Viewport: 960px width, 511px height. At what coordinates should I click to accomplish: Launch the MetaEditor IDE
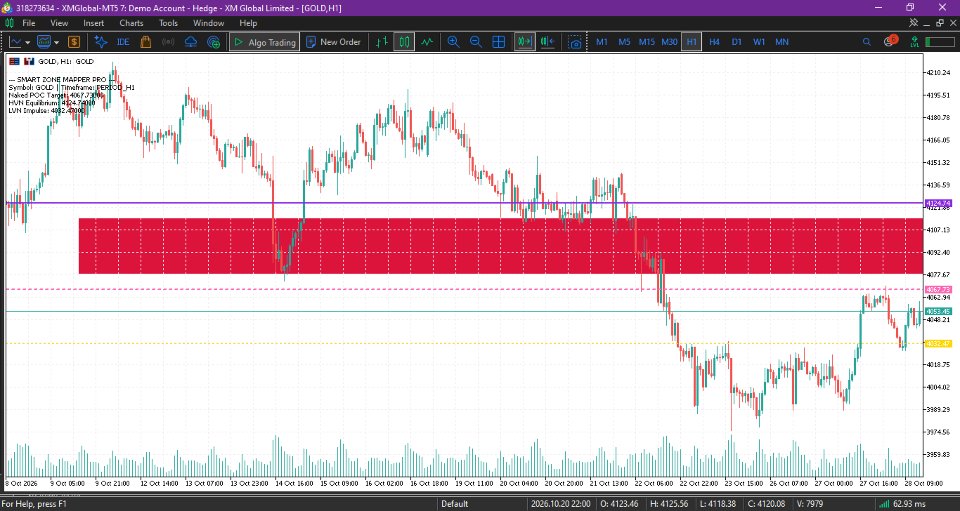coord(123,42)
